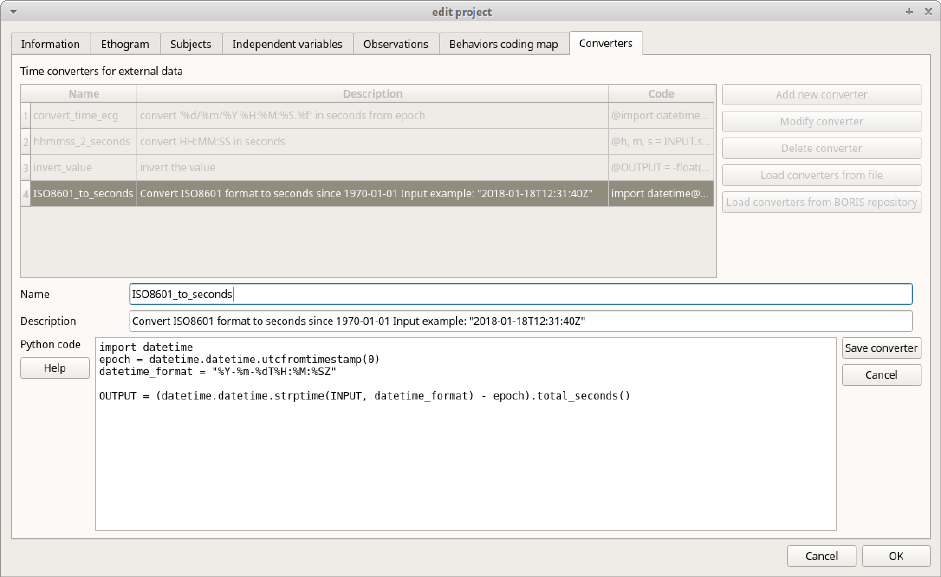The image size is (941, 577).
Task: Select the ISO8601_to_seconds converter row
Action: [83, 193]
